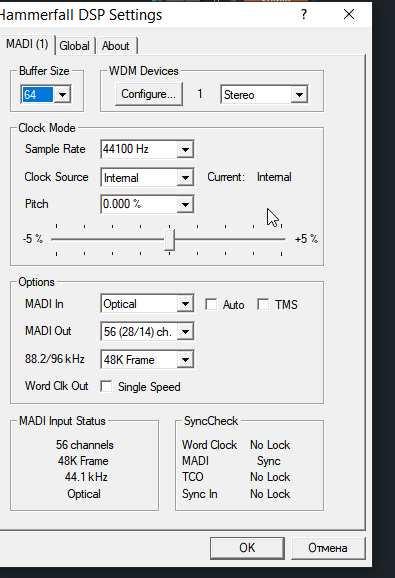Click the -5 % pitch range label
Viewport: 395px width, 578px height.
point(33,239)
